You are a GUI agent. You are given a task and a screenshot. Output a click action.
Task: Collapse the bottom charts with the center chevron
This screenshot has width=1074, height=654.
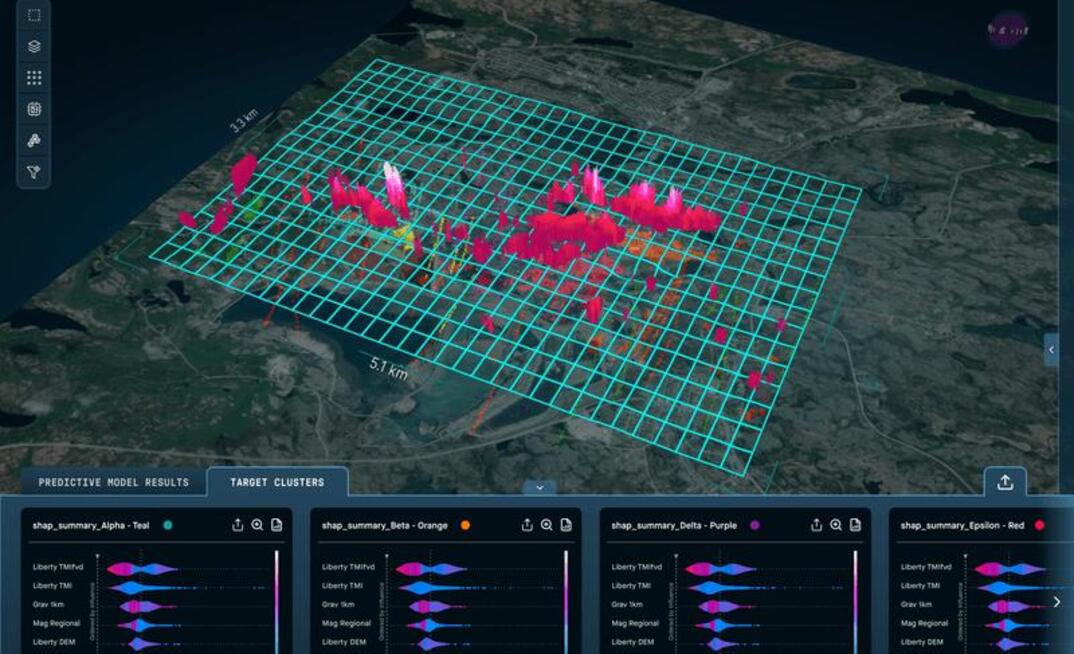point(538,487)
